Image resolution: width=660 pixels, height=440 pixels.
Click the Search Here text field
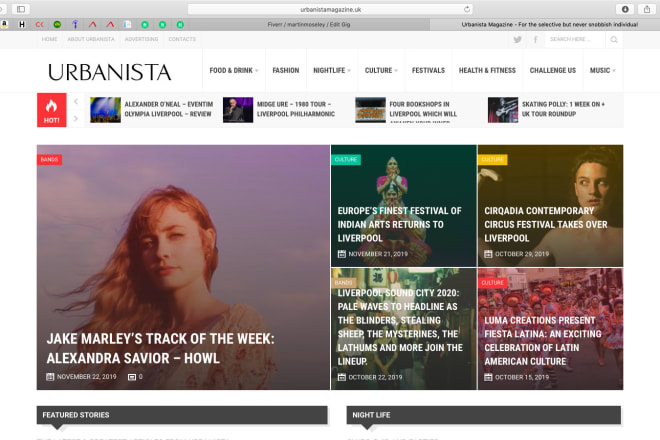576,39
